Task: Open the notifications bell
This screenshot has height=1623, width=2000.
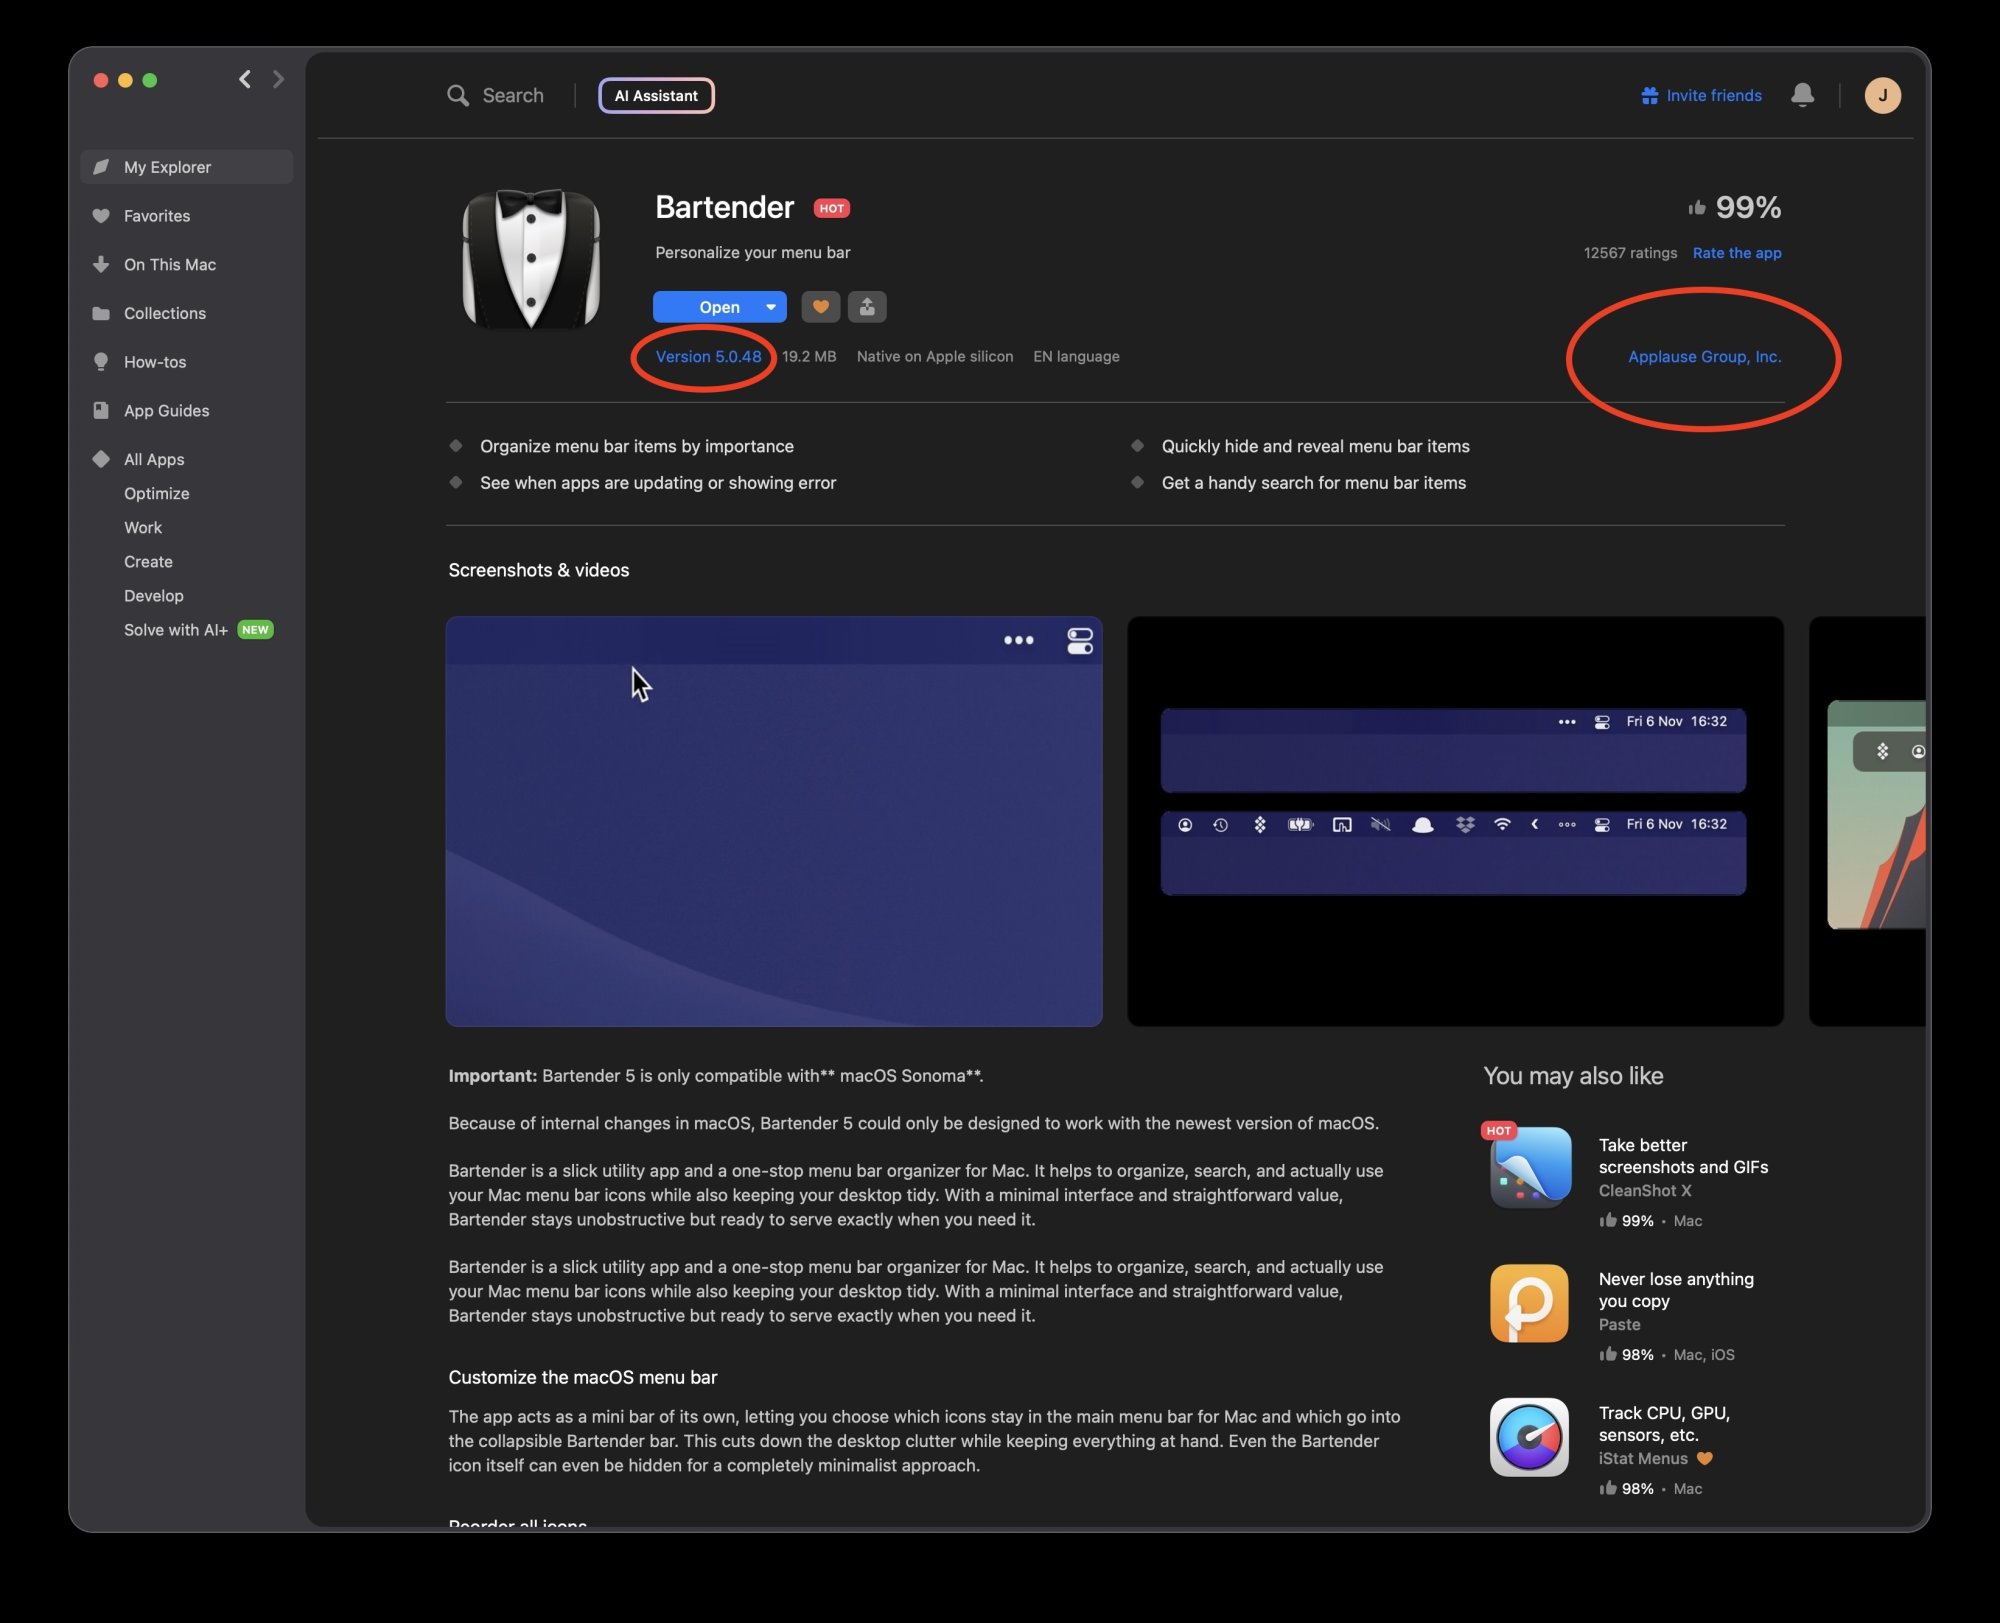Action: (x=1802, y=95)
